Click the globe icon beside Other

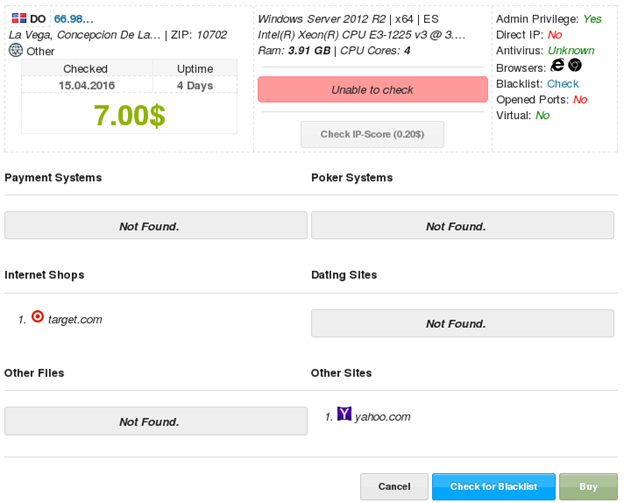click(x=15, y=50)
